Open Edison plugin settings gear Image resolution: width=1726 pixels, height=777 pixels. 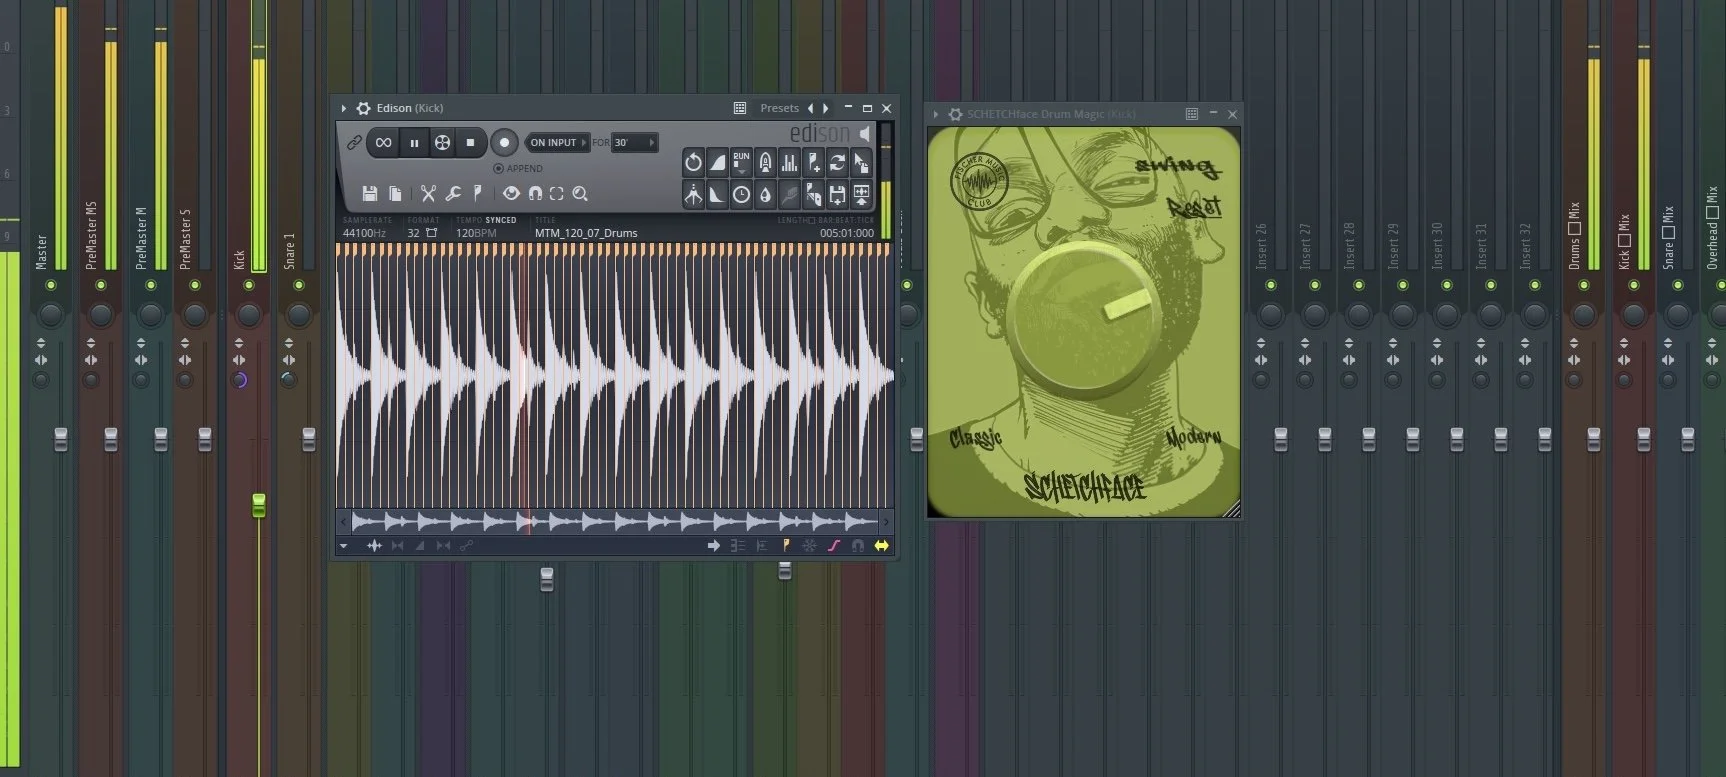(x=363, y=108)
